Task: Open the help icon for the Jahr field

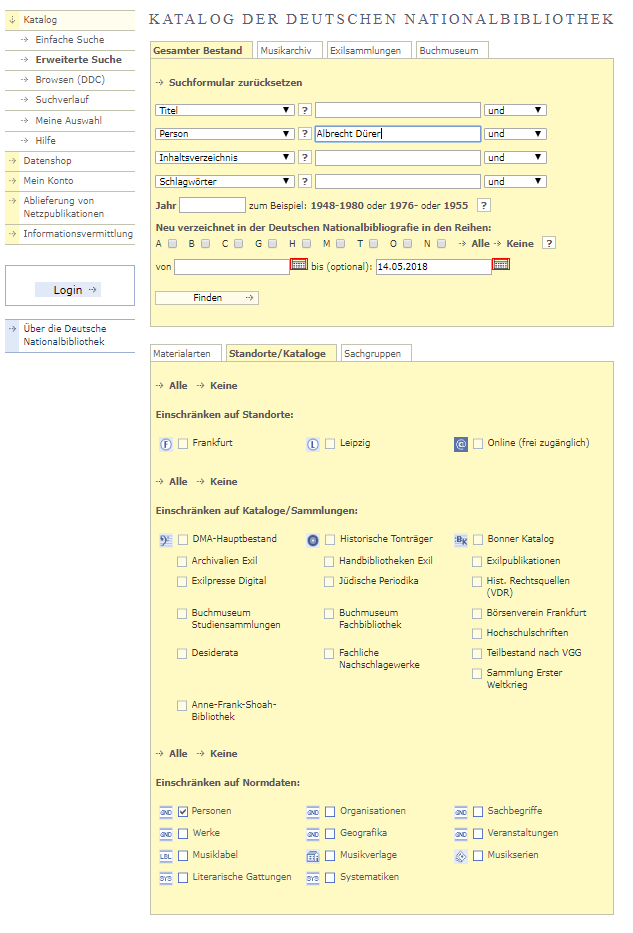Action: [484, 206]
